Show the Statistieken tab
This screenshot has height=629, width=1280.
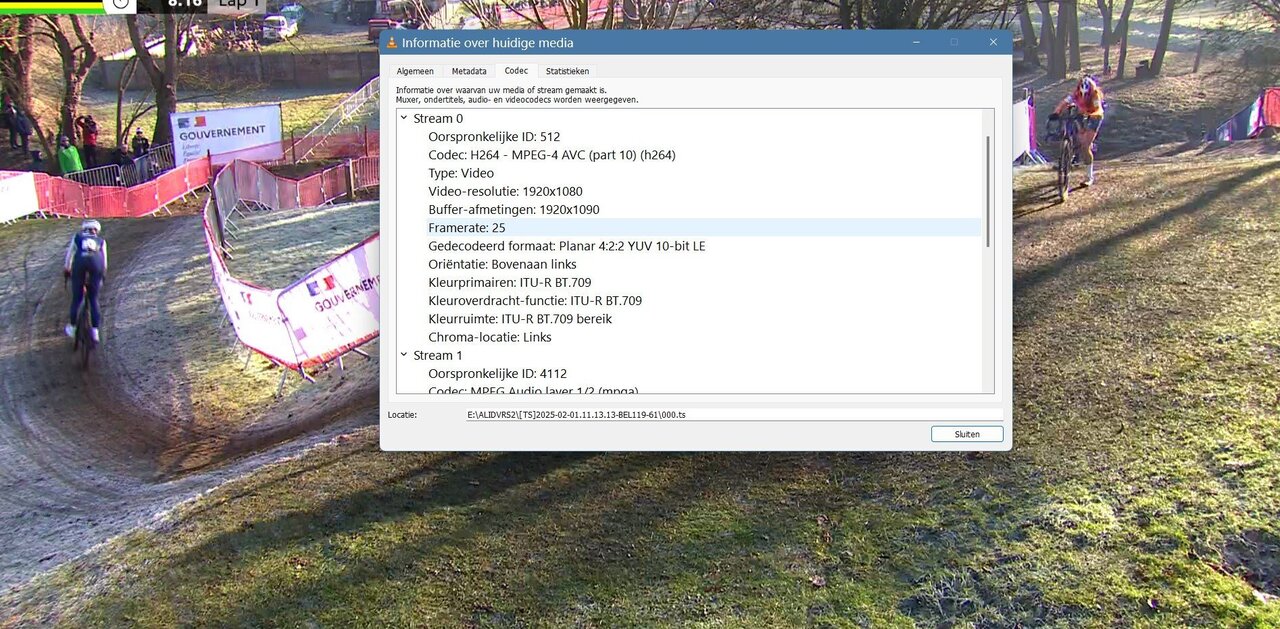(567, 71)
